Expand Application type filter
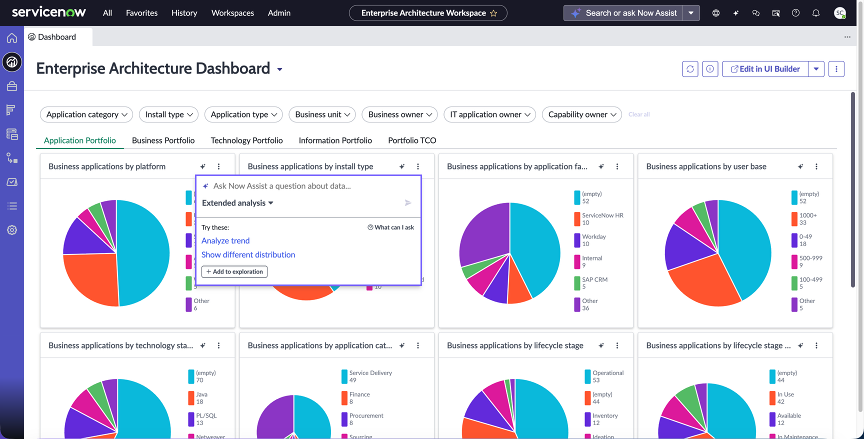 point(244,115)
